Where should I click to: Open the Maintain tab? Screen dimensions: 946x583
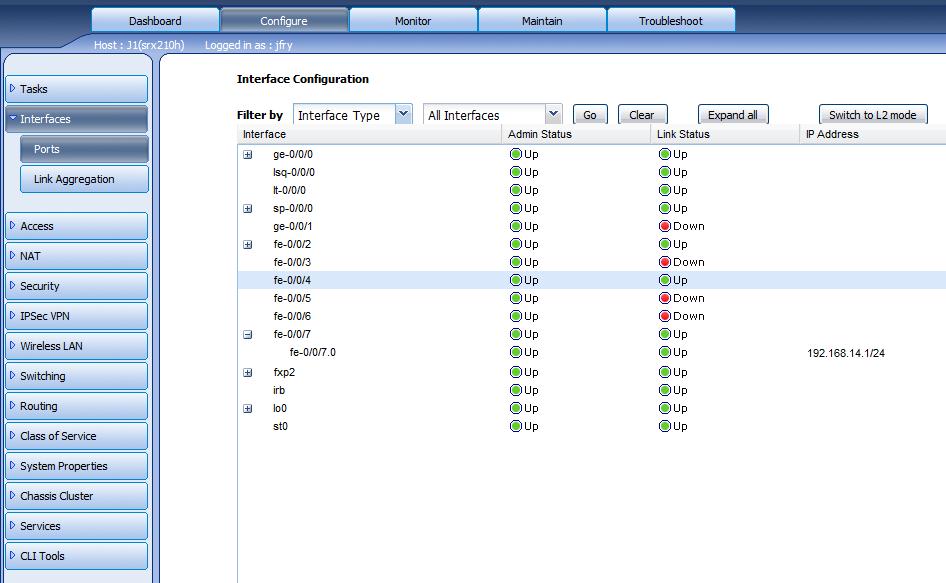coord(542,21)
